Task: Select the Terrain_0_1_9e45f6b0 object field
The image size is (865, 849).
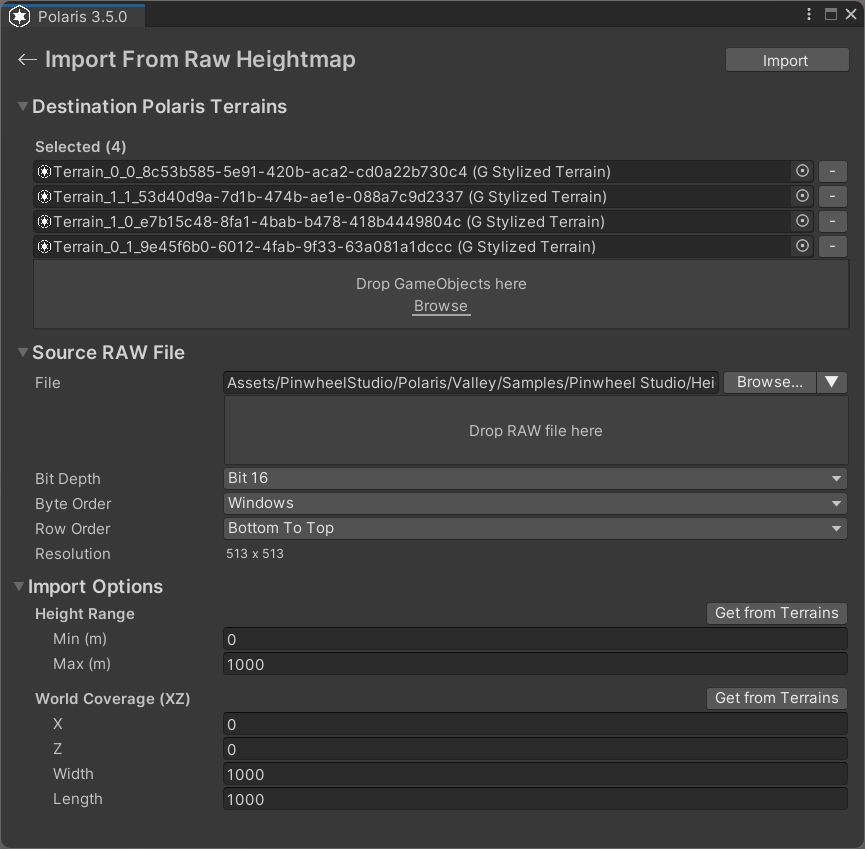Action: pyautogui.click(x=423, y=246)
